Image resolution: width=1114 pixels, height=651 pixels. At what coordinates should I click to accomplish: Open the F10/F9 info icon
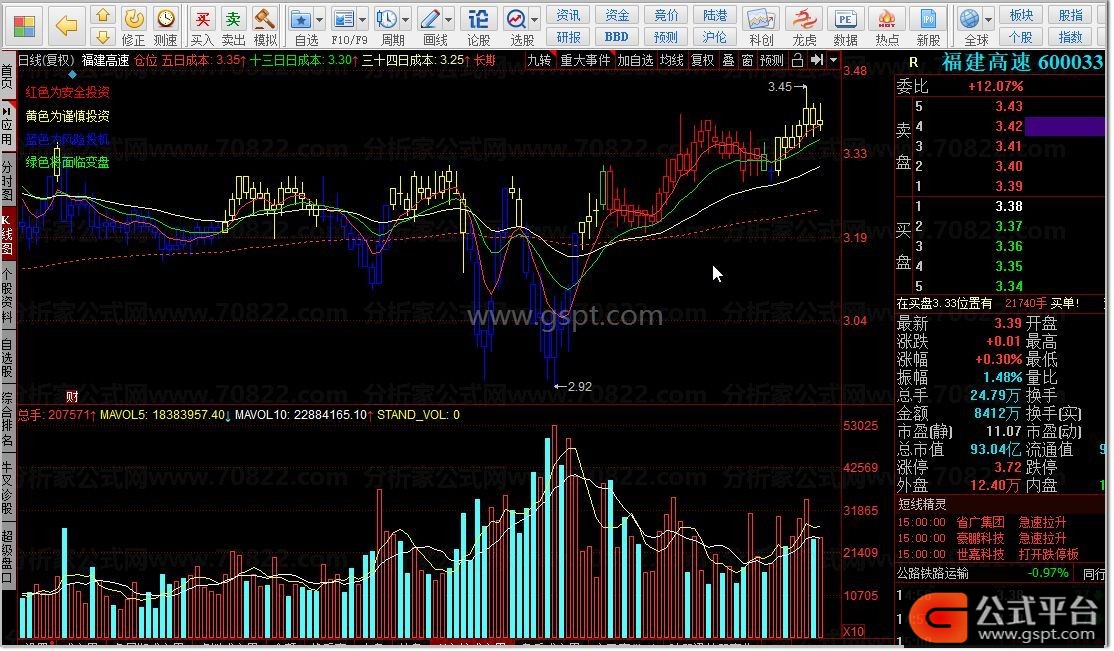344,19
